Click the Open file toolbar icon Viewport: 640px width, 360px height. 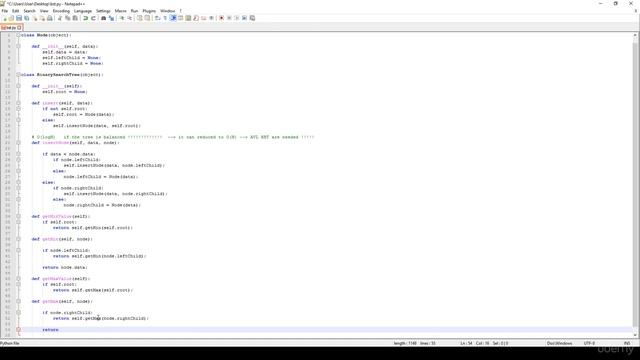point(11,18)
